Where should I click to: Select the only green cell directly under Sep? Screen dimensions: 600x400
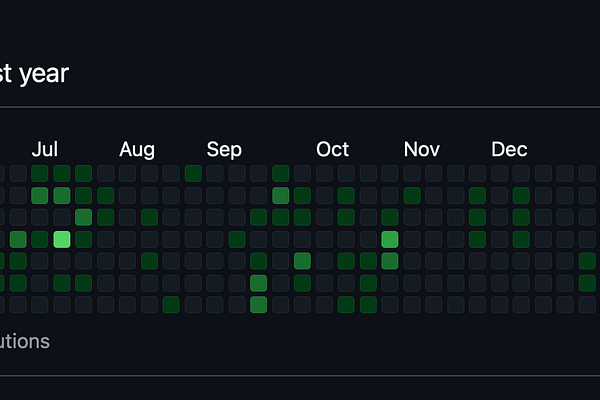237,239
